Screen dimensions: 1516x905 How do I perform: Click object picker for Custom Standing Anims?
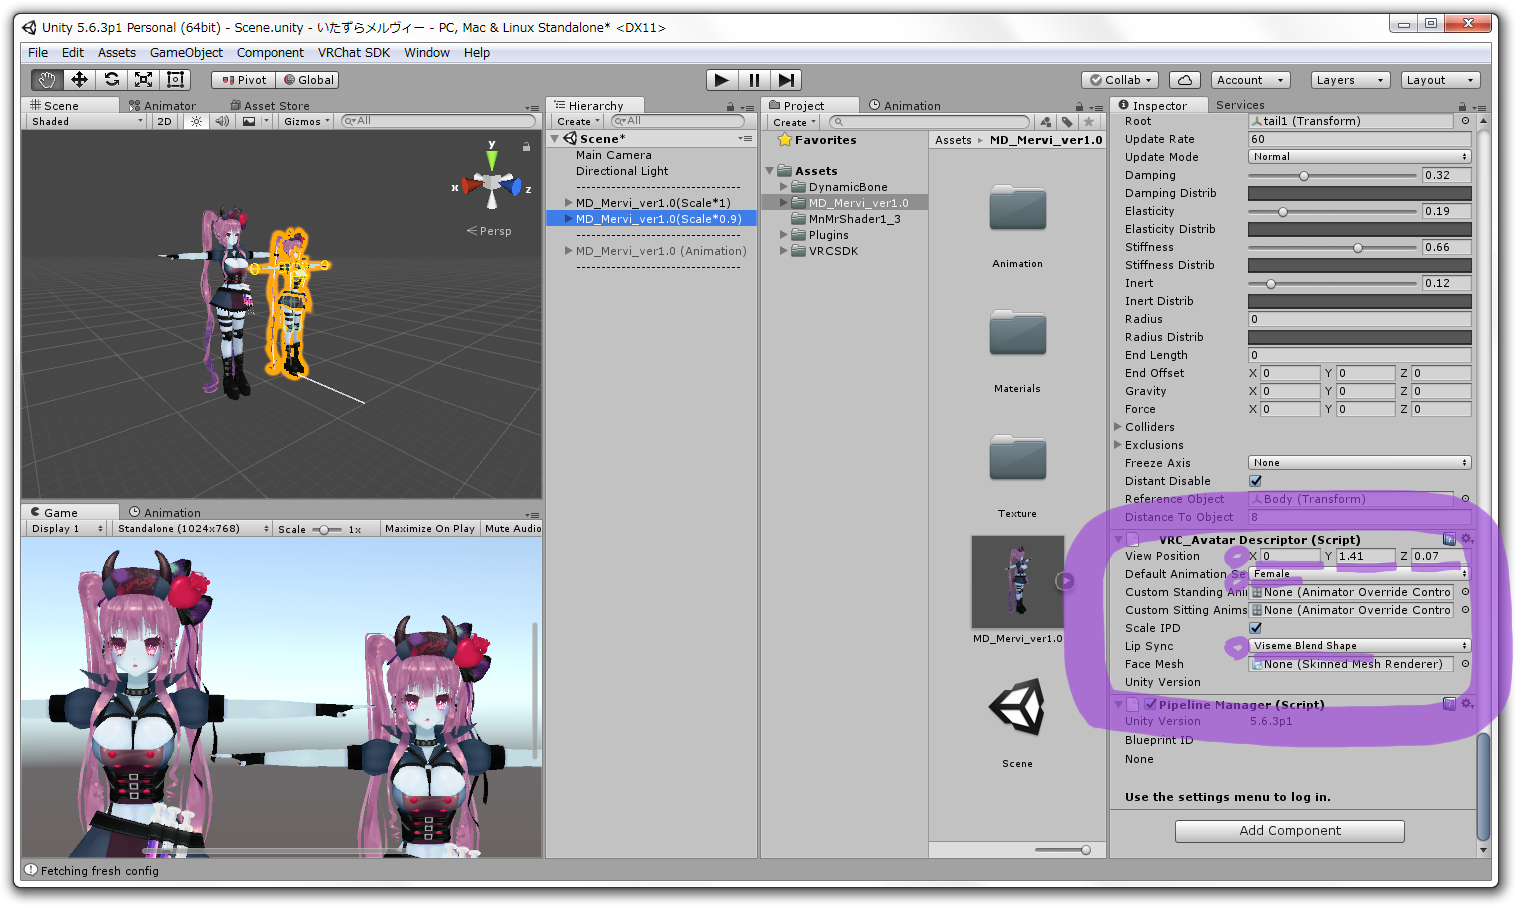click(1465, 592)
